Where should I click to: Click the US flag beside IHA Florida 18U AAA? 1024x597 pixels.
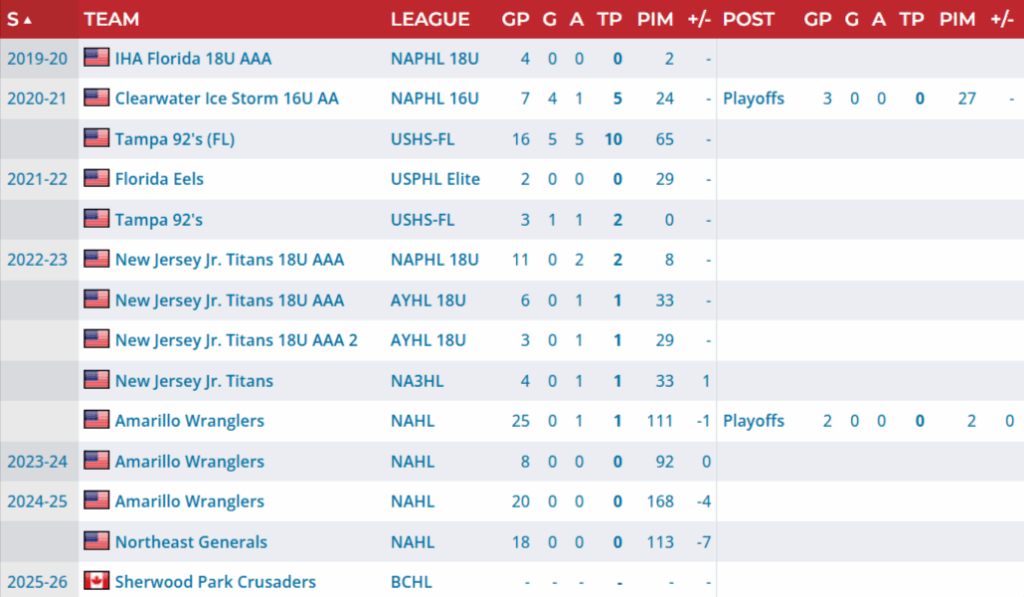[x=97, y=57]
